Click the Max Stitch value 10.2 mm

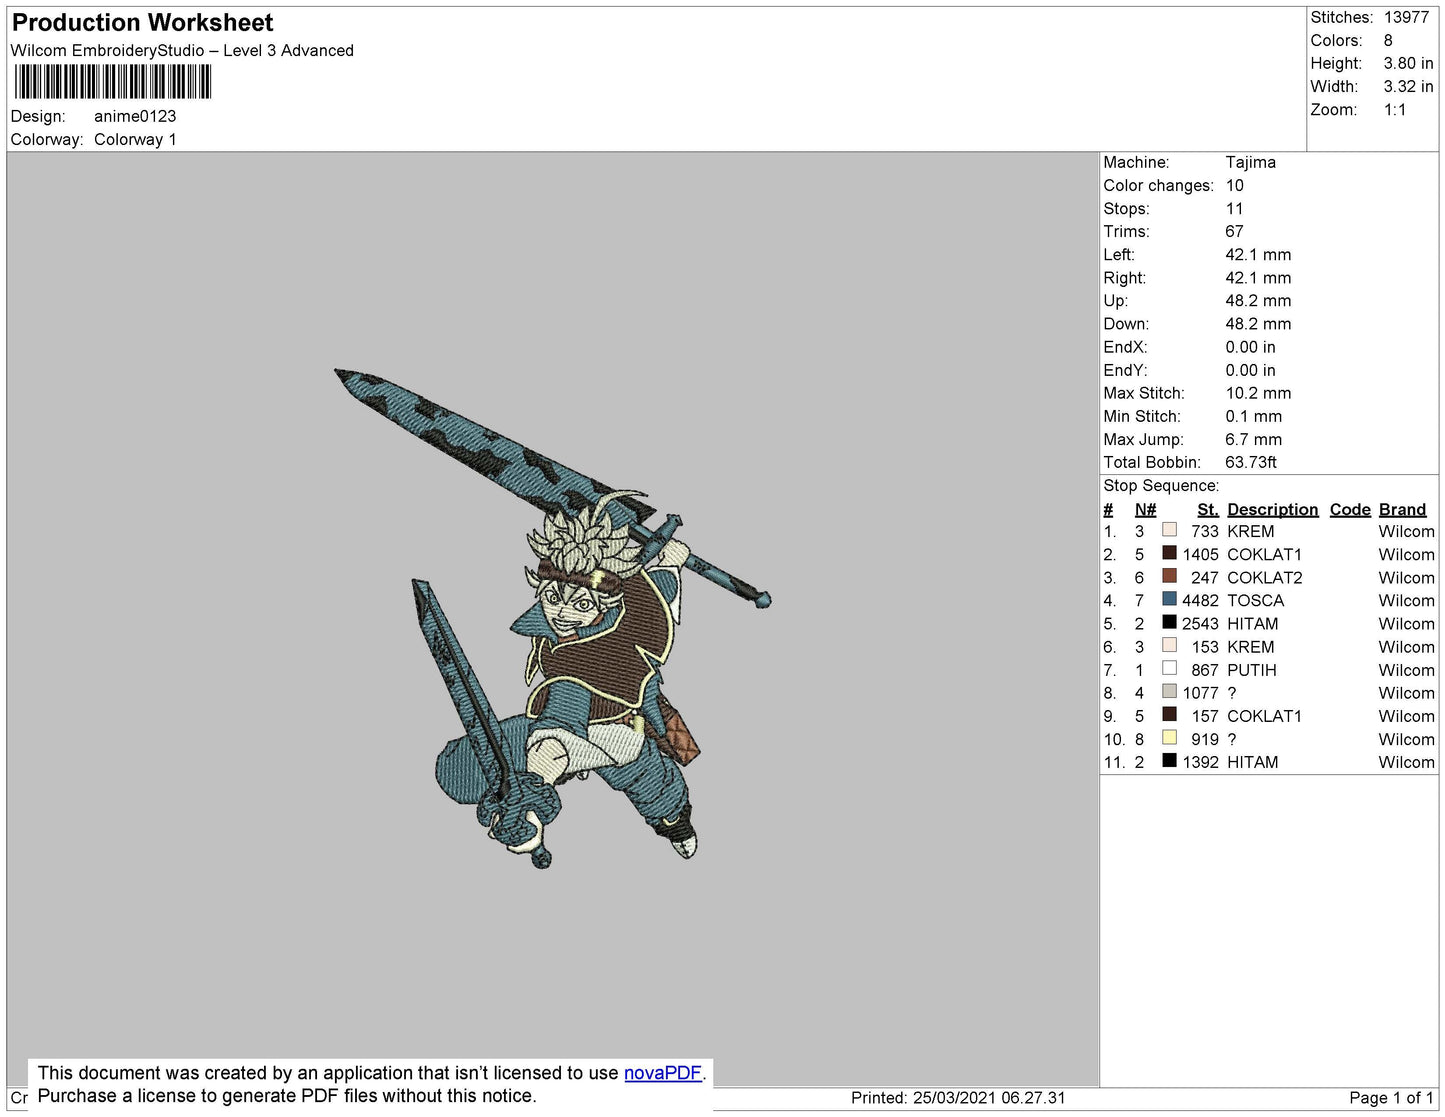(x=1258, y=393)
